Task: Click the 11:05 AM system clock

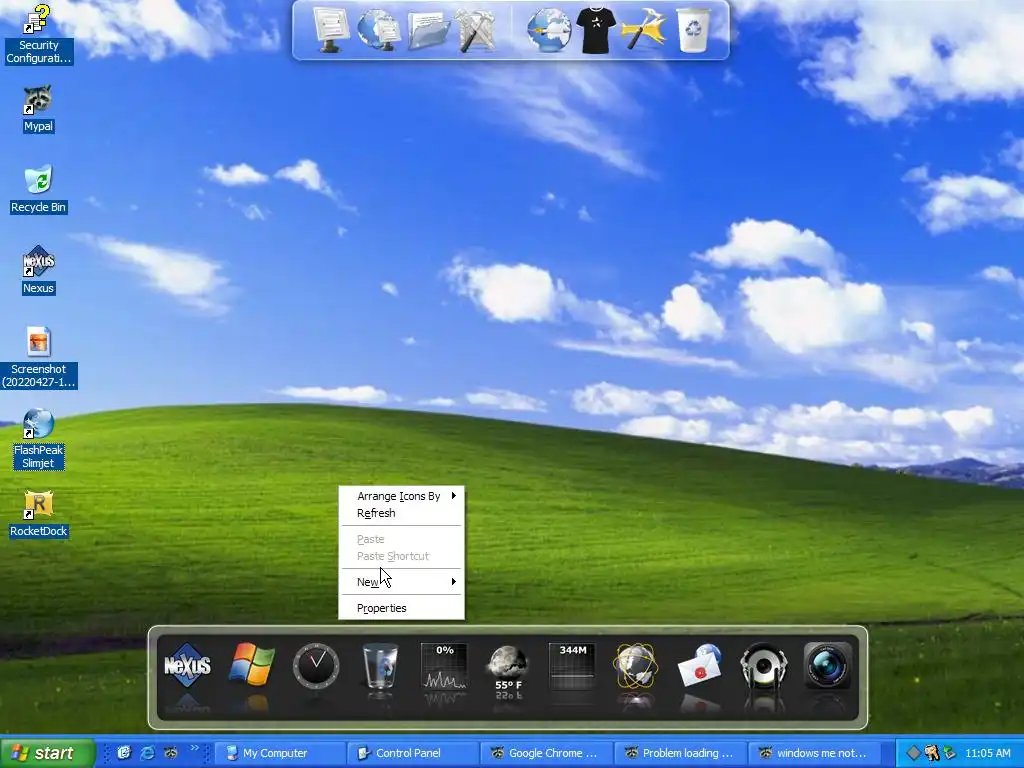Action: (x=987, y=753)
